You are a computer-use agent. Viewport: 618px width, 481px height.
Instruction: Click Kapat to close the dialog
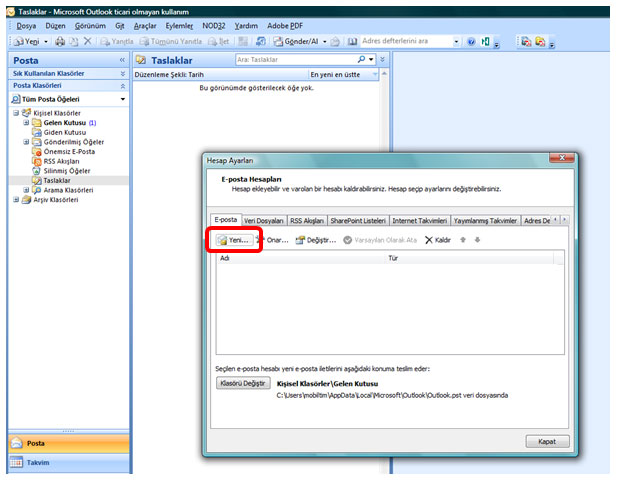[547, 442]
